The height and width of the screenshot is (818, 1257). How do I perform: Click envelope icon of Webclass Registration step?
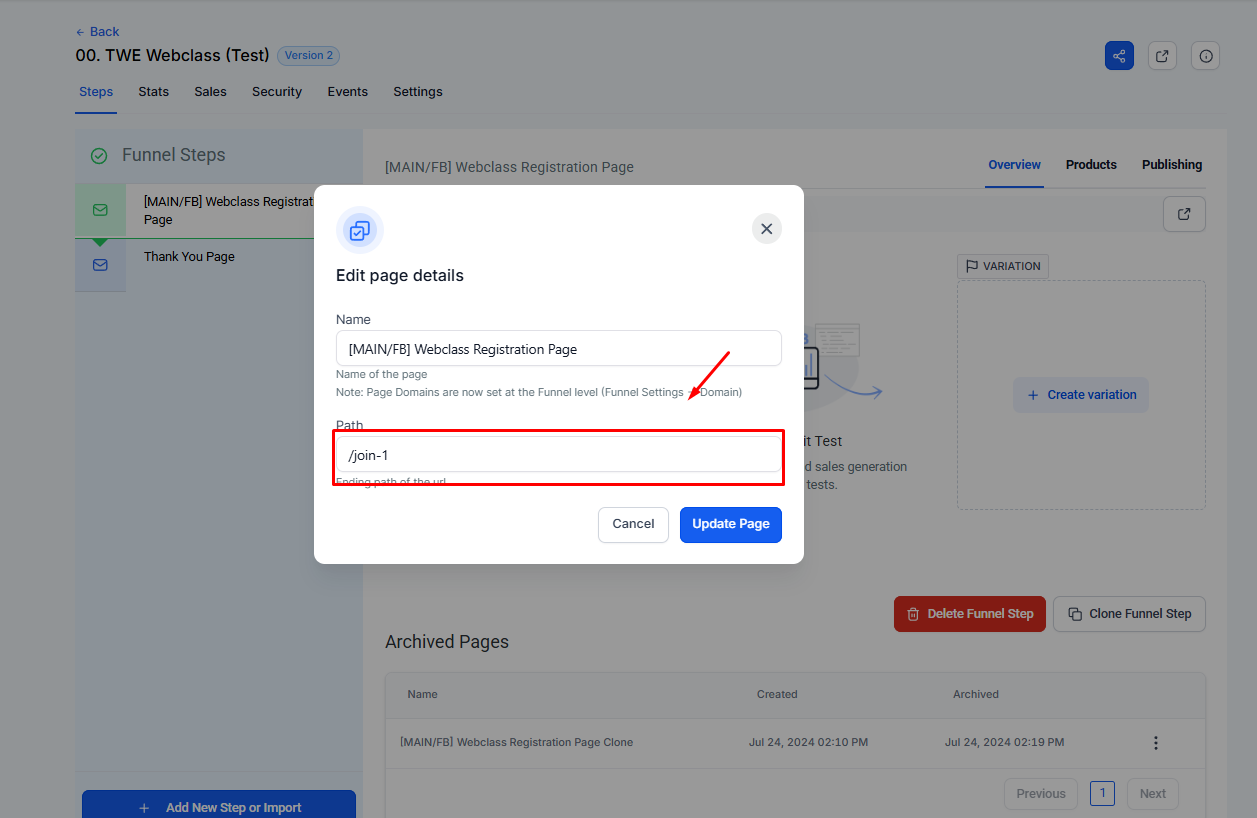(100, 210)
